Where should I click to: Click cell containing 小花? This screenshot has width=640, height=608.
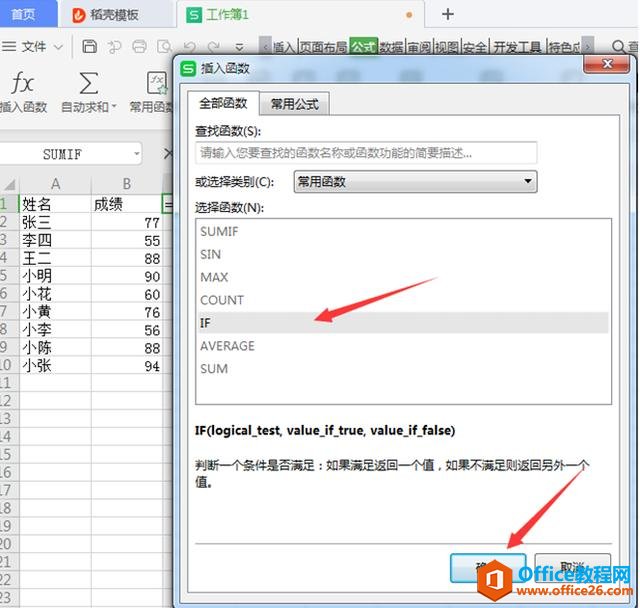click(x=55, y=294)
